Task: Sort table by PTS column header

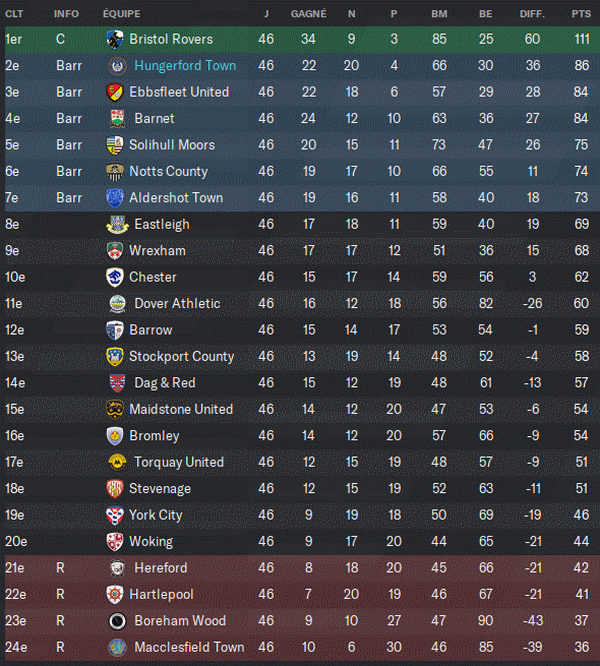Action: [x=581, y=14]
